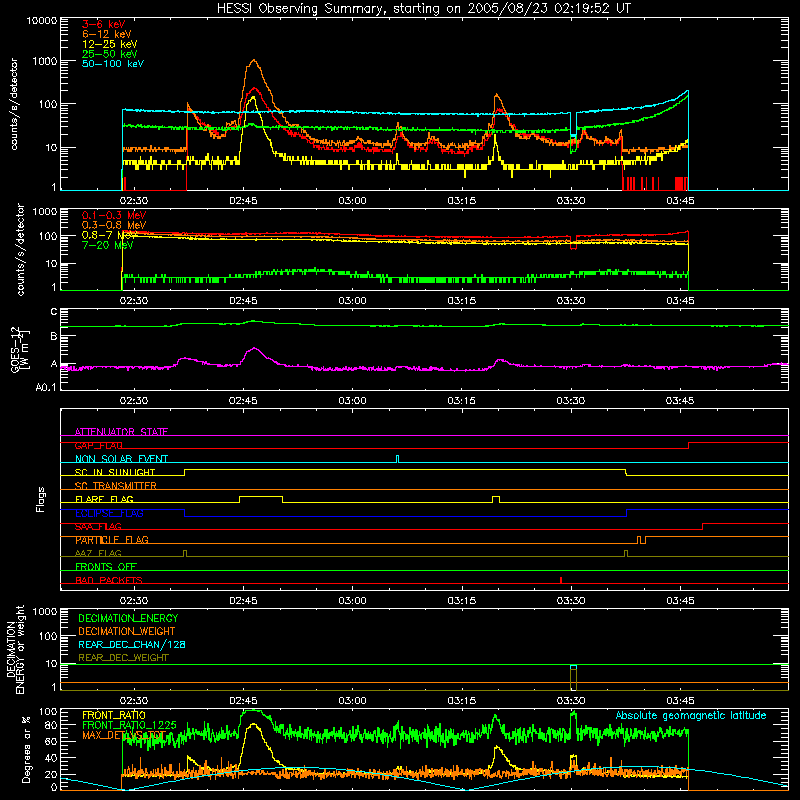Image resolution: width=800 pixels, height=800 pixels.
Task: Click the raised FLARE_FLAG segment near 02:47
Action: point(261,496)
